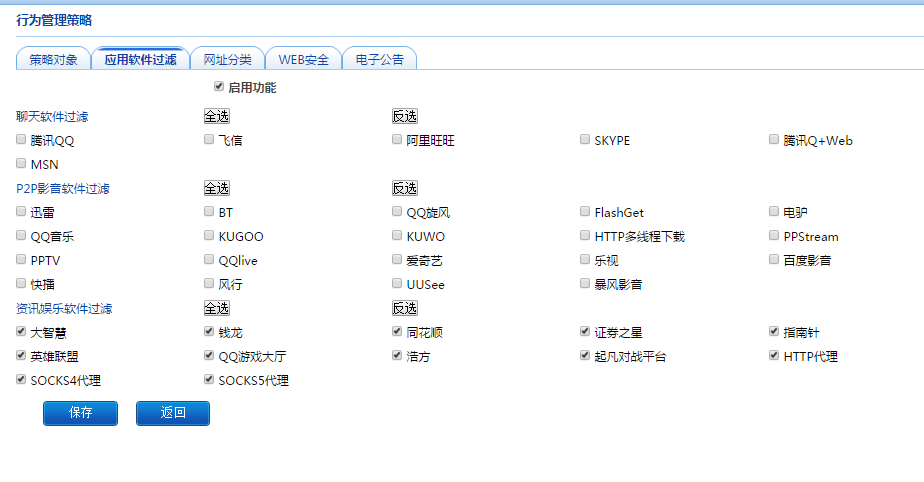Select the KUWO checkbox

click(x=397, y=235)
